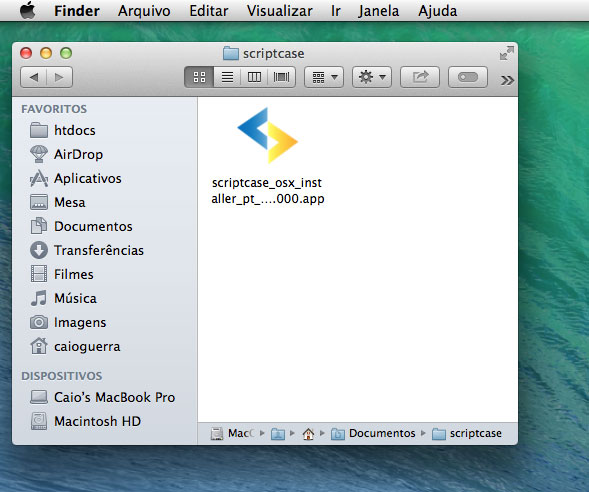Viewport: 589px width, 492px height.
Task: Click the Mac disk in path bar
Action: click(x=232, y=433)
